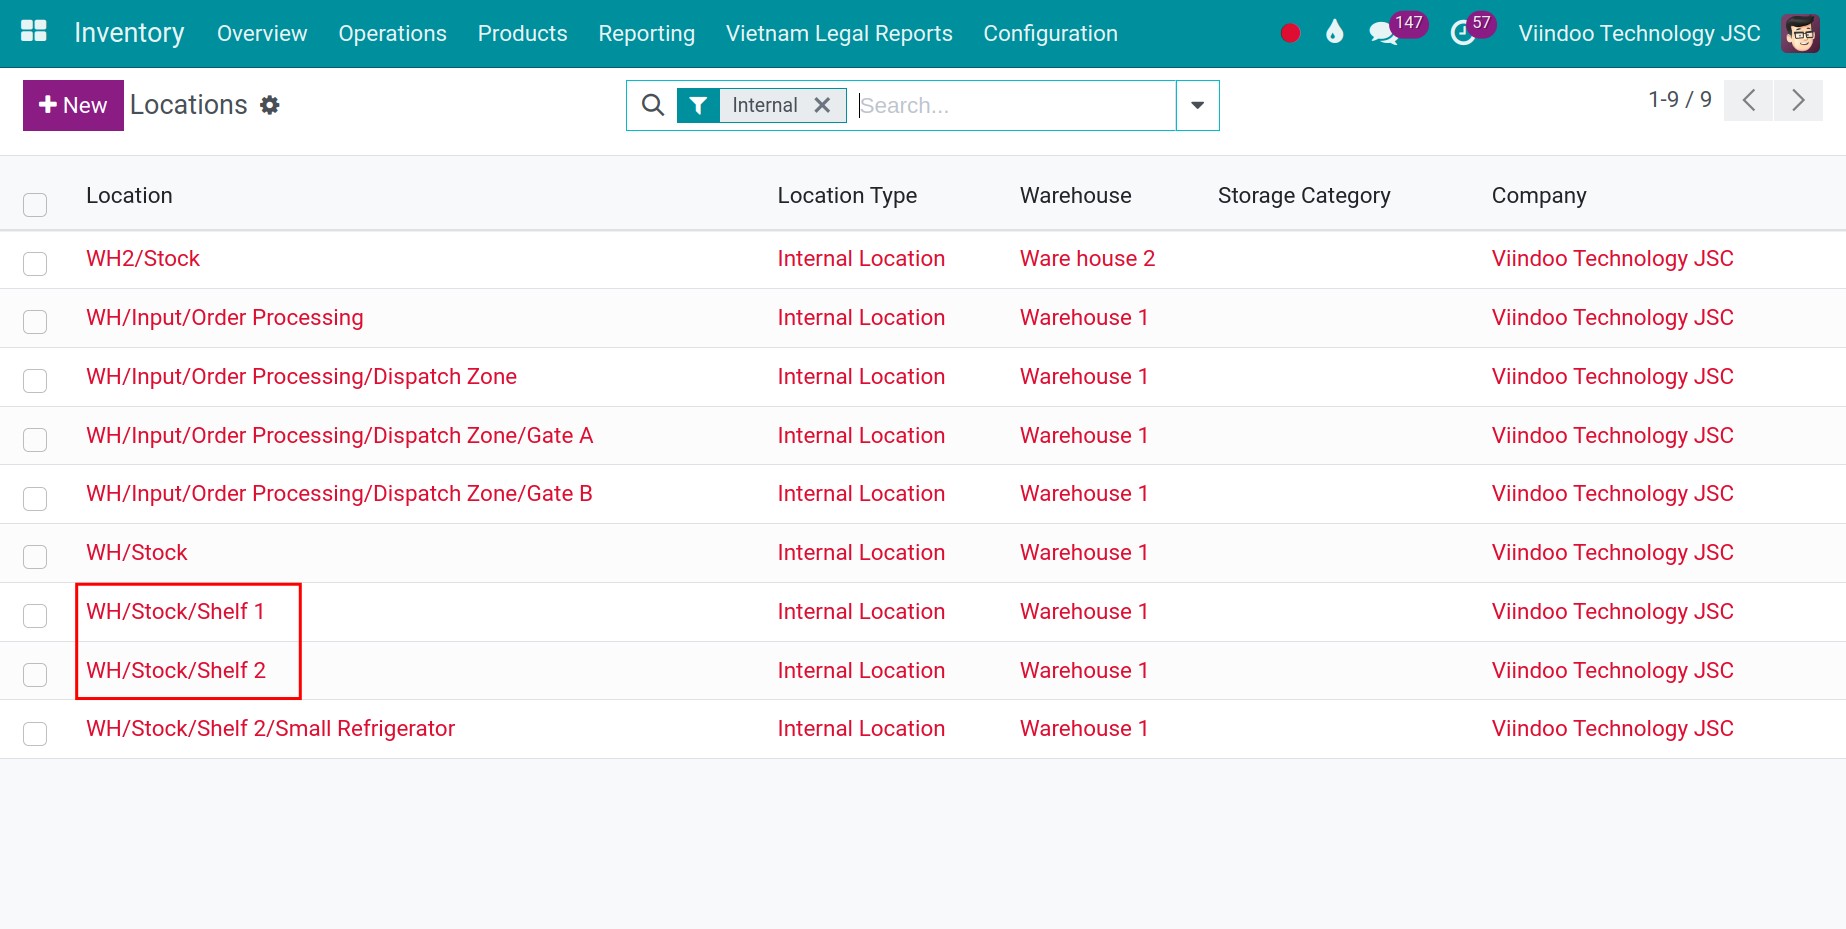
Task: Open the Viindoo Technology JSC company switcher
Action: [1639, 33]
